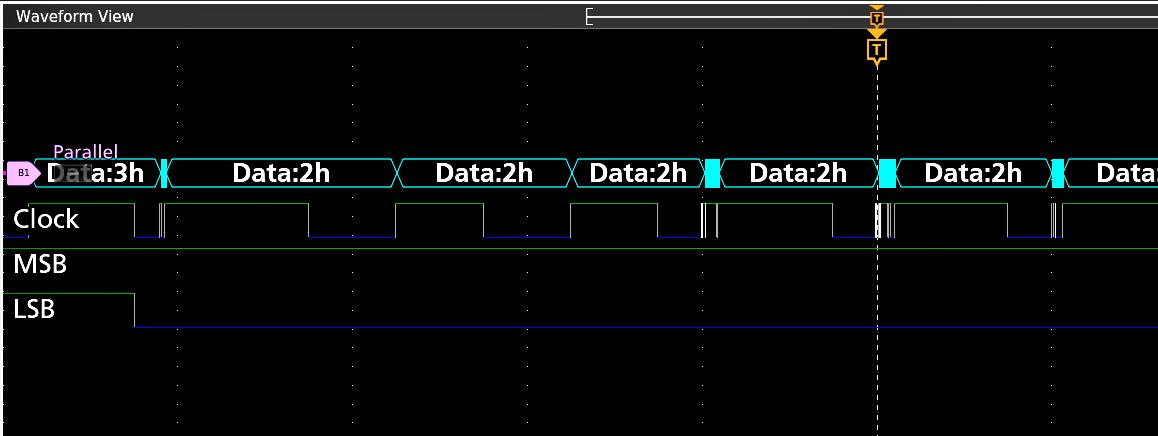Select the Data:2h packet before trigger

tap(798, 173)
